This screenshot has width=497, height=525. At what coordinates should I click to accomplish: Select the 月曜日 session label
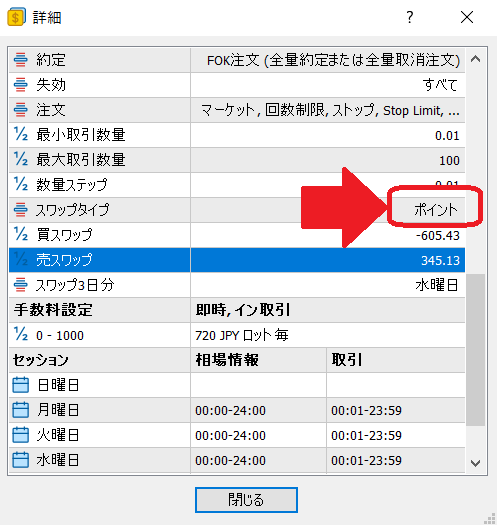[58, 410]
